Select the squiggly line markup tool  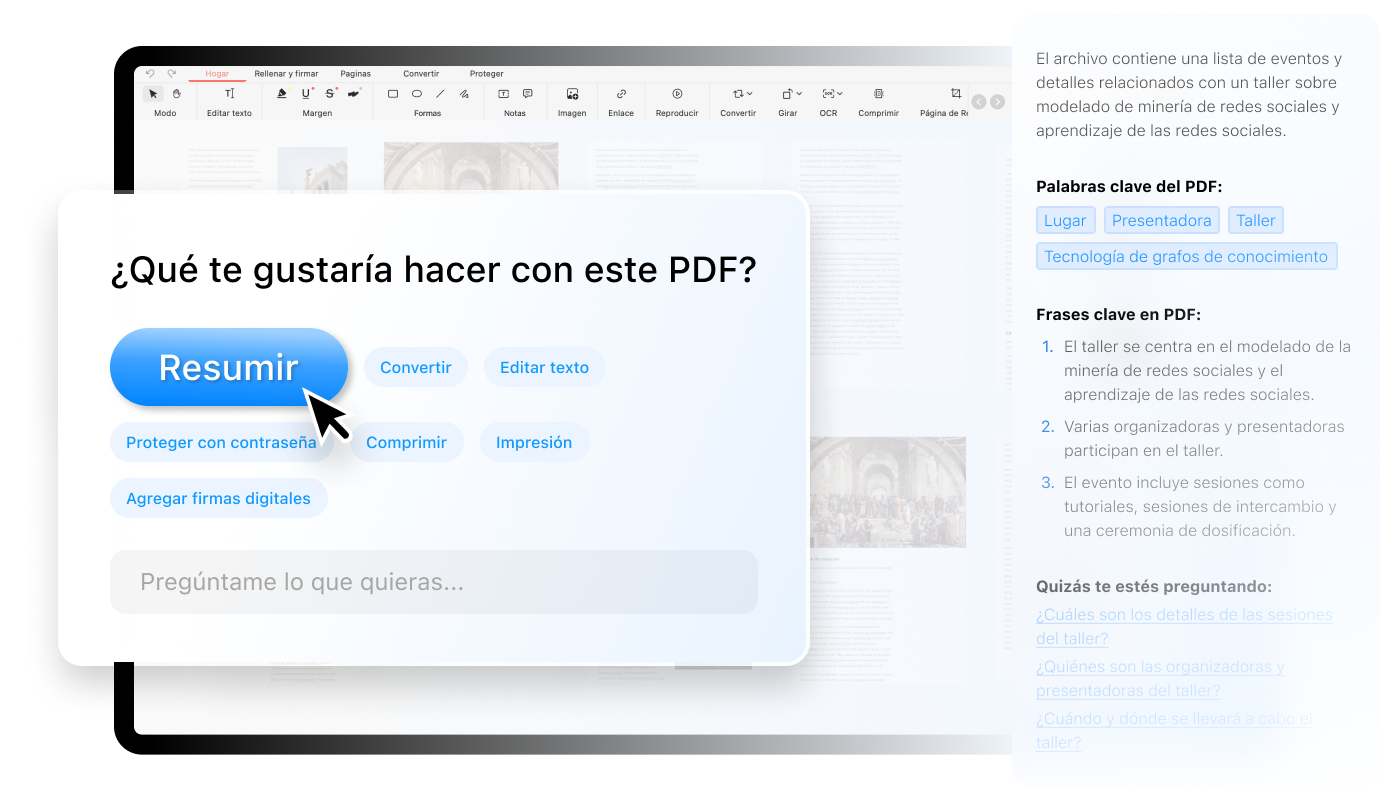point(354,94)
